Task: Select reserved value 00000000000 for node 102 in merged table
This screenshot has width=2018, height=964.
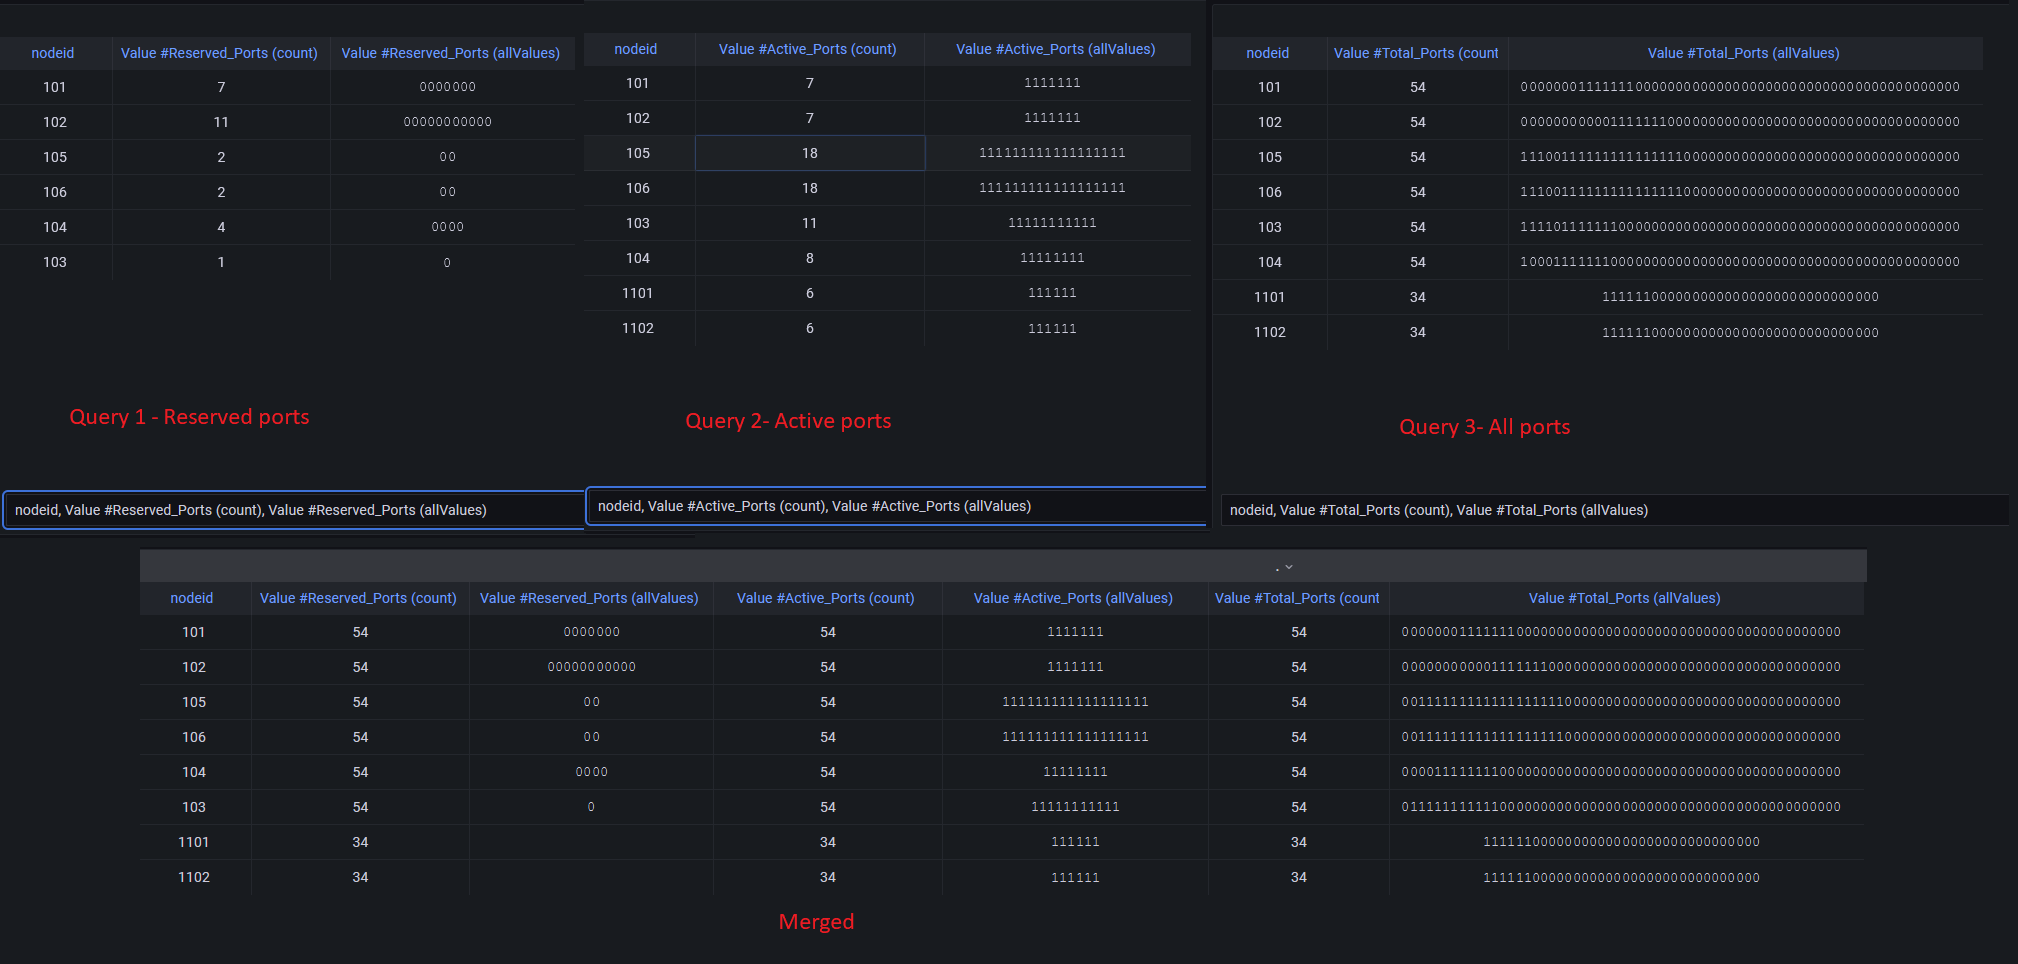Action: (x=592, y=667)
